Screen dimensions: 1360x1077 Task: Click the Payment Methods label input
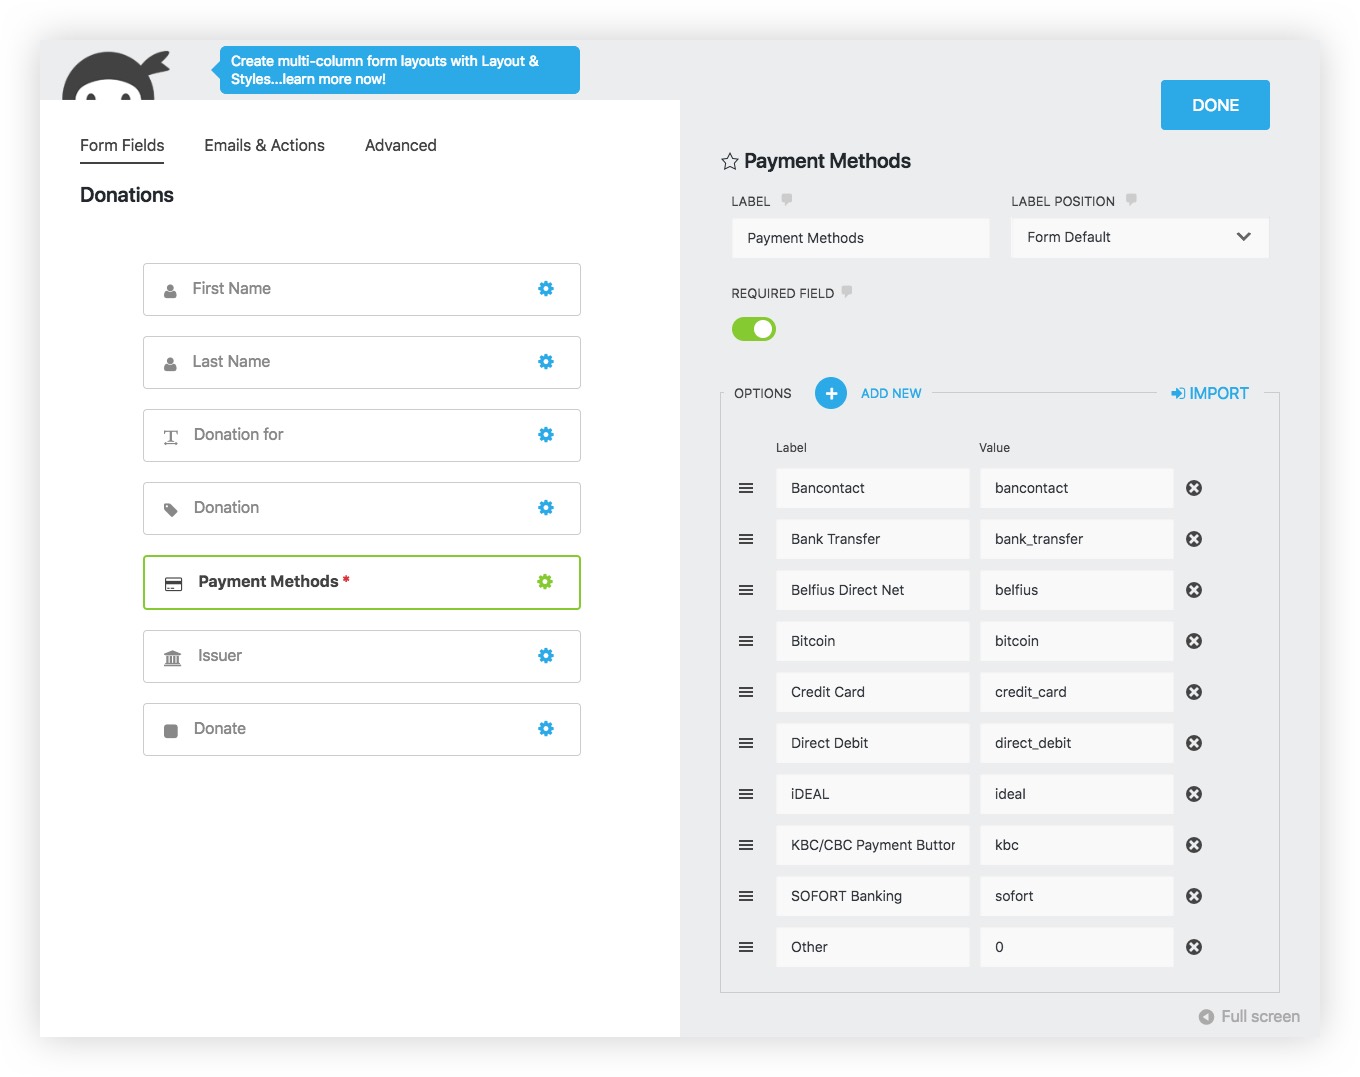pyautogui.click(x=860, y=238)
